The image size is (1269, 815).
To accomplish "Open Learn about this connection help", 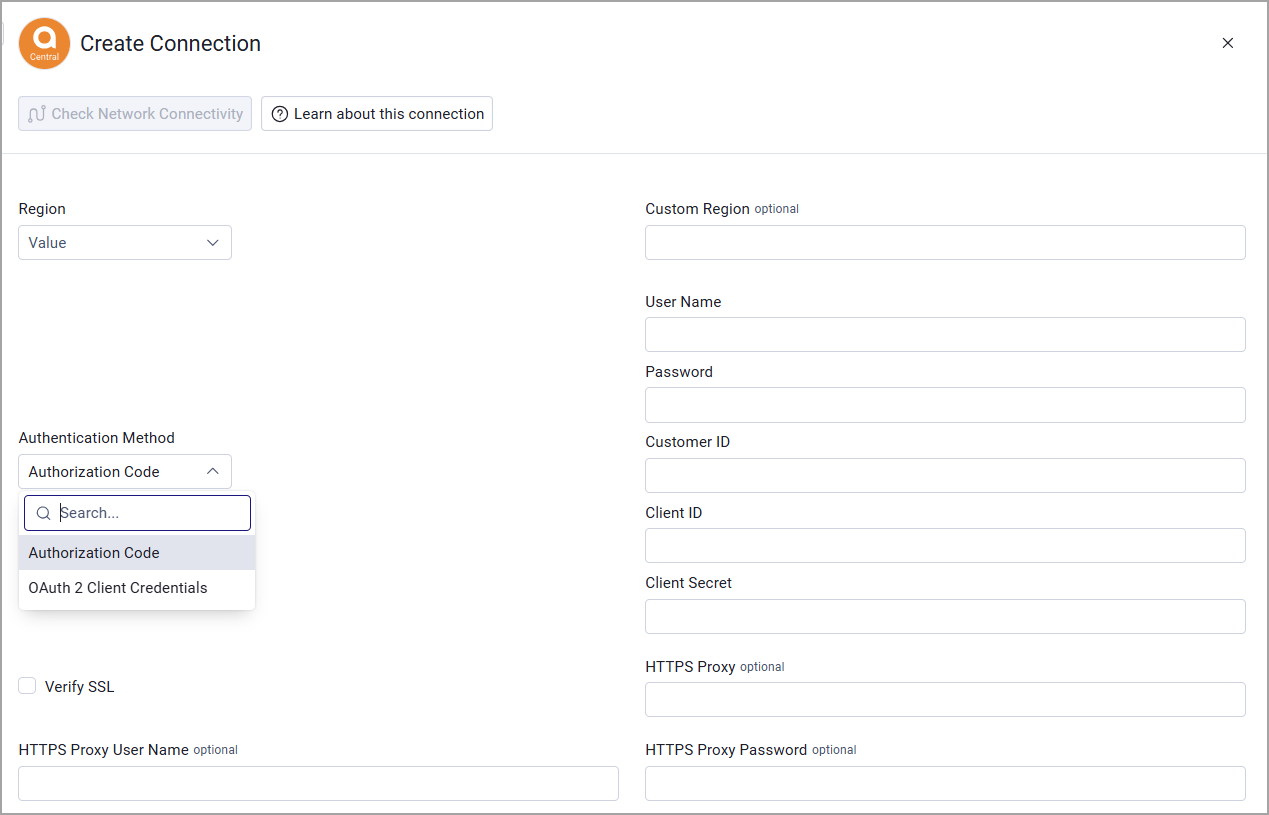I will (x=377, y=114).
